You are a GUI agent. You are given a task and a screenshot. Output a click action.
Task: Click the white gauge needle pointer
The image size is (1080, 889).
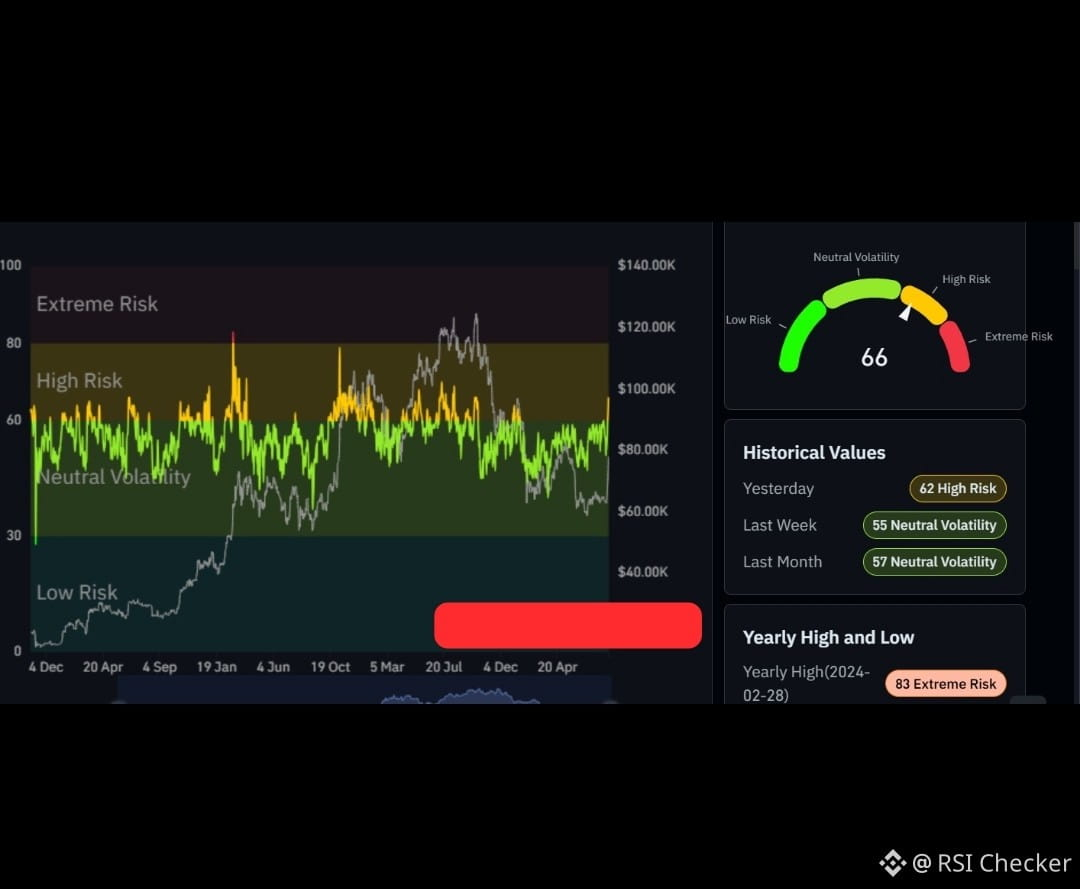coord(906,312)
